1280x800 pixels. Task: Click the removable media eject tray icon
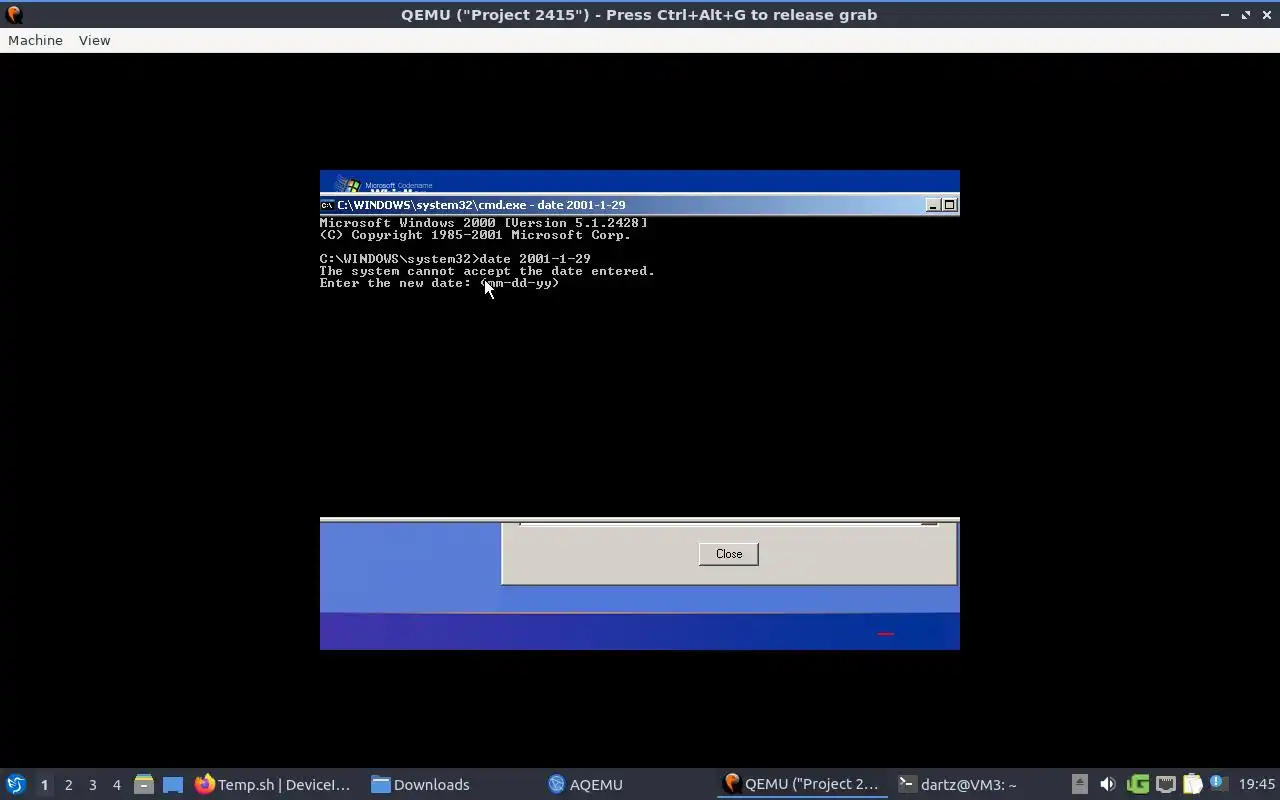(1079, 784)
